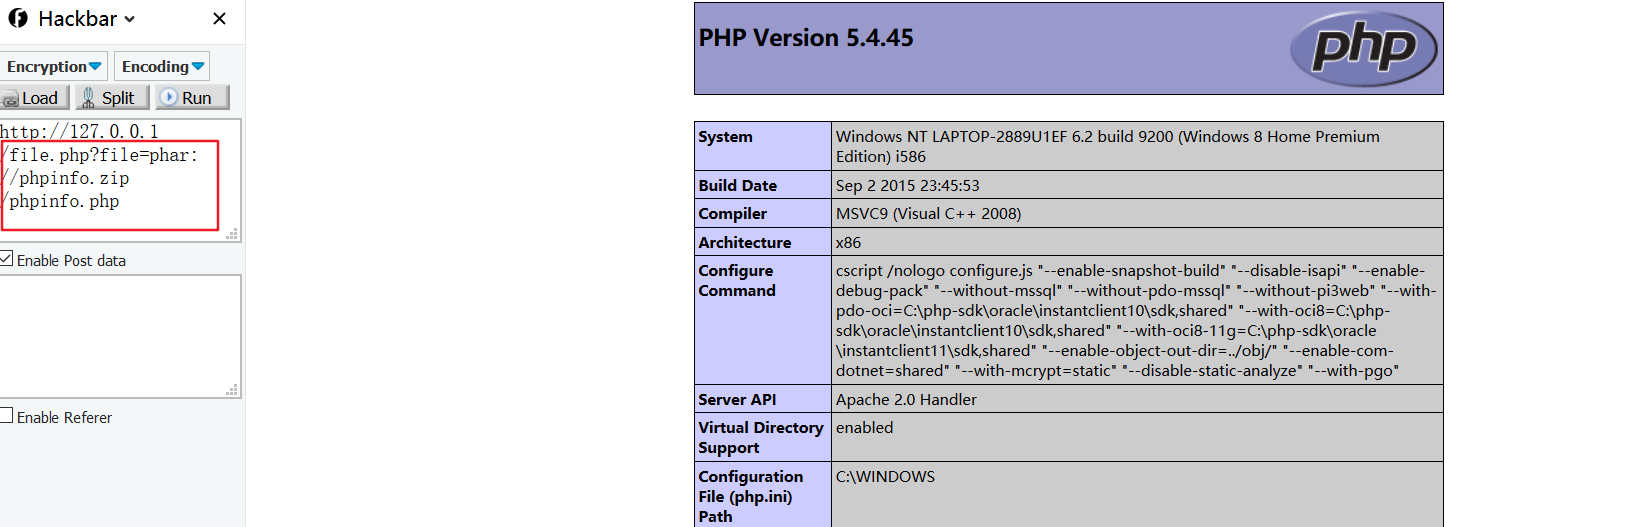Click the Windows NT LAPTOP system value

pos(1108,147)
